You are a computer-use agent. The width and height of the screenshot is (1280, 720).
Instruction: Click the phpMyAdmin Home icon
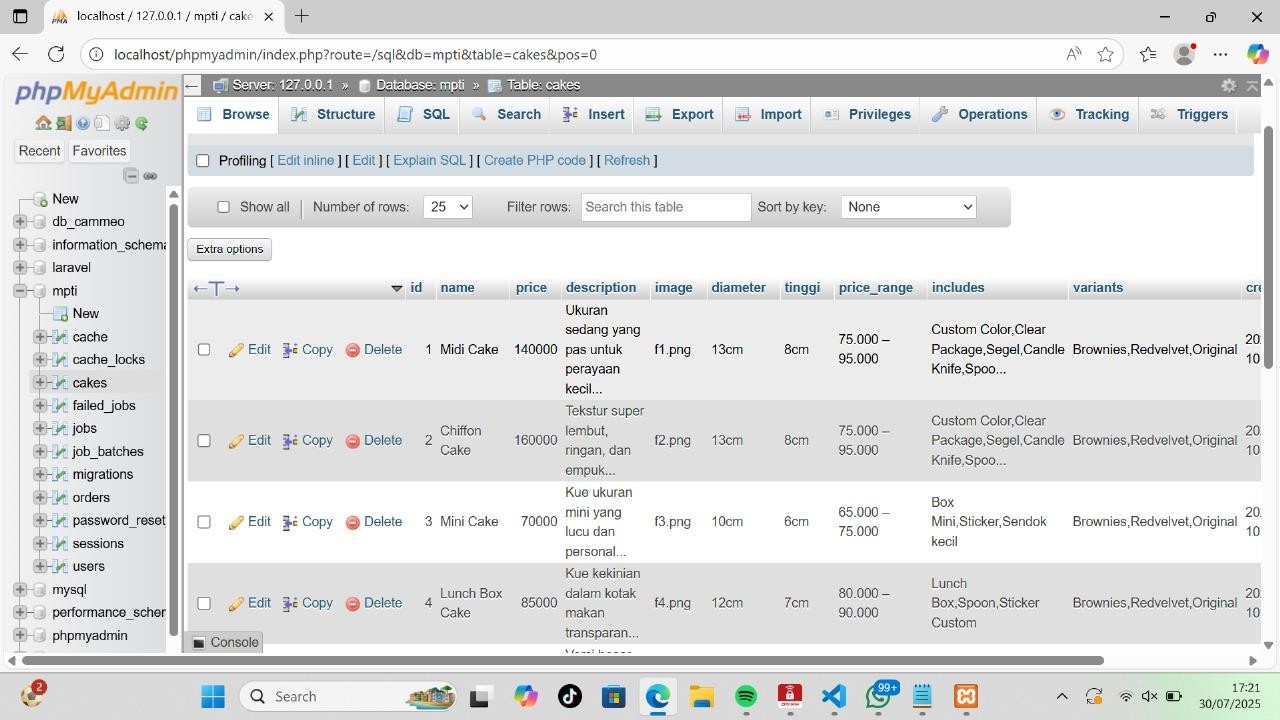43,123
